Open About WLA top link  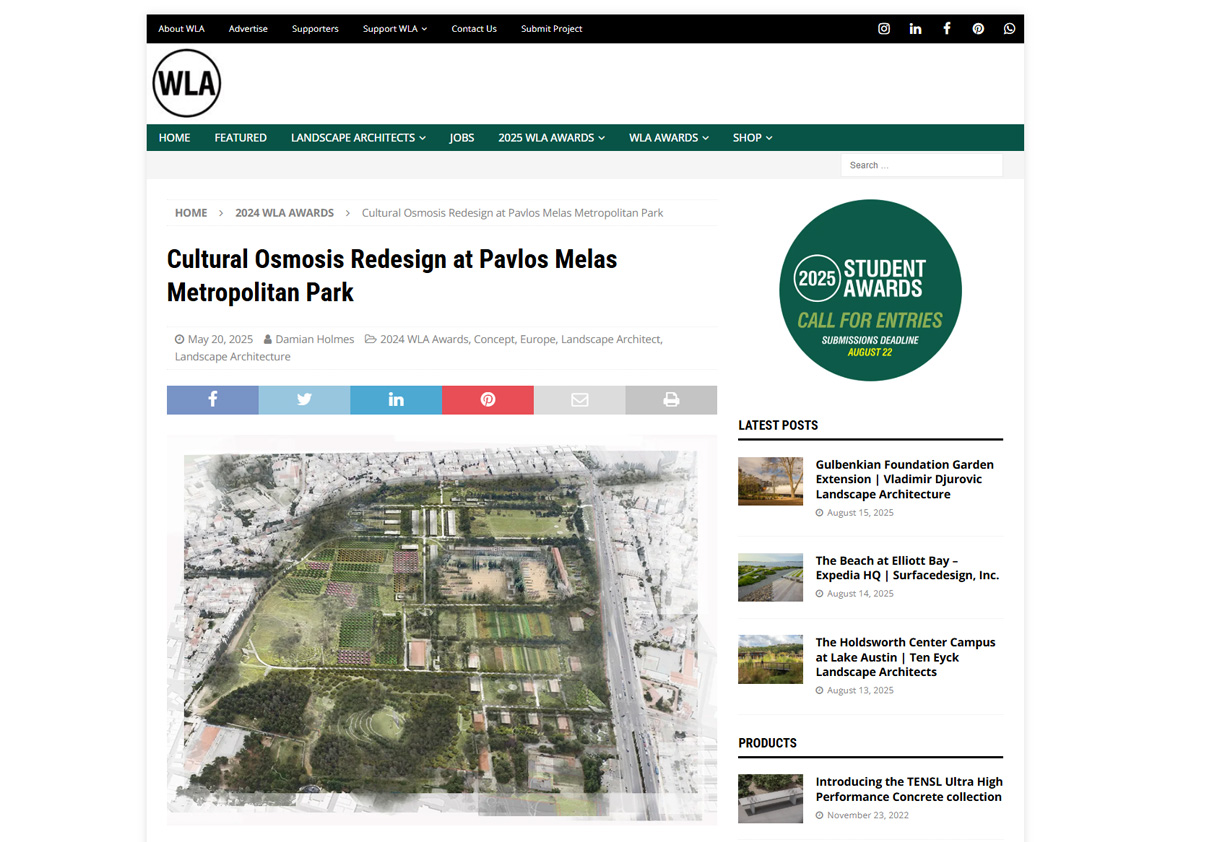(181, 29)
